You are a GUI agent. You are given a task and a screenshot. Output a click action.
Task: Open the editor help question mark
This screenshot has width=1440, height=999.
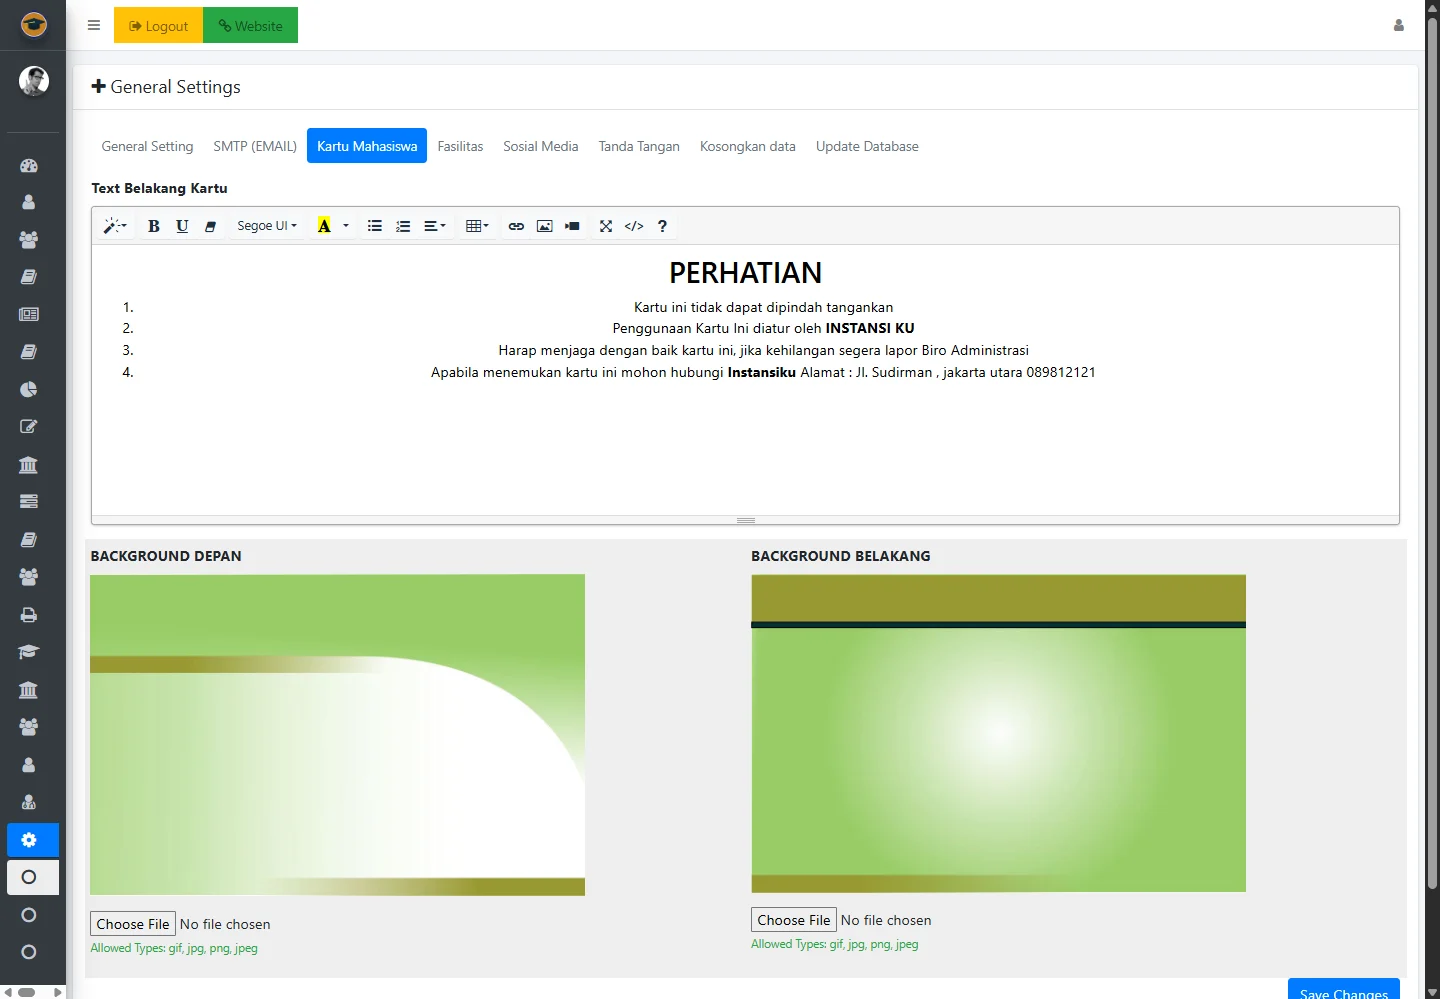[662, 226]
